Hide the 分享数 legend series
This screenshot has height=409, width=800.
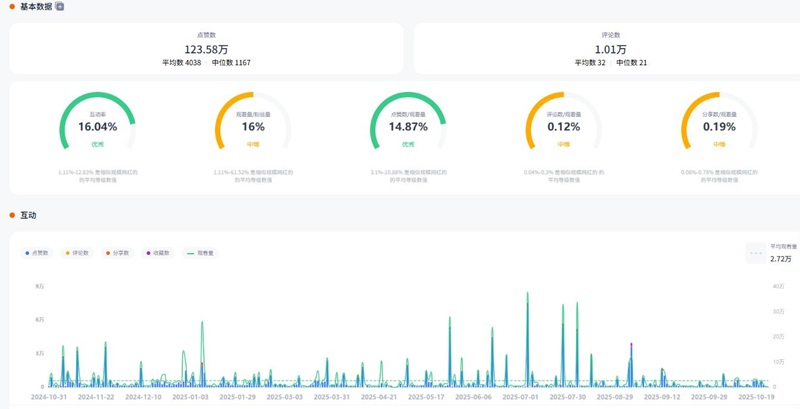(117, 253)
